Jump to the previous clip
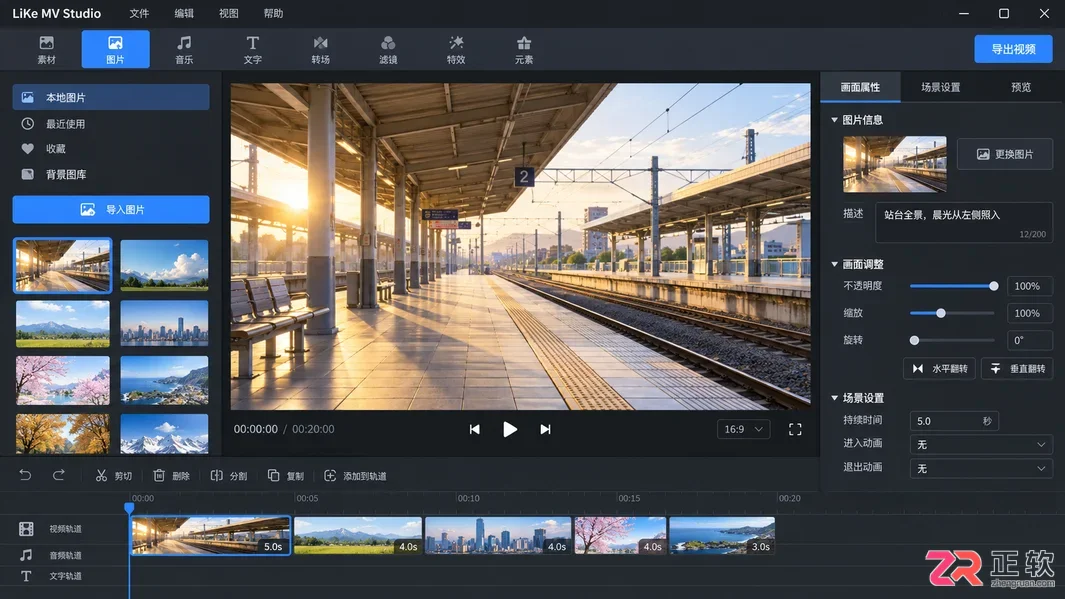Image resolution: width=1065 pixels, height=599 pixels. (x=475, y=429)
